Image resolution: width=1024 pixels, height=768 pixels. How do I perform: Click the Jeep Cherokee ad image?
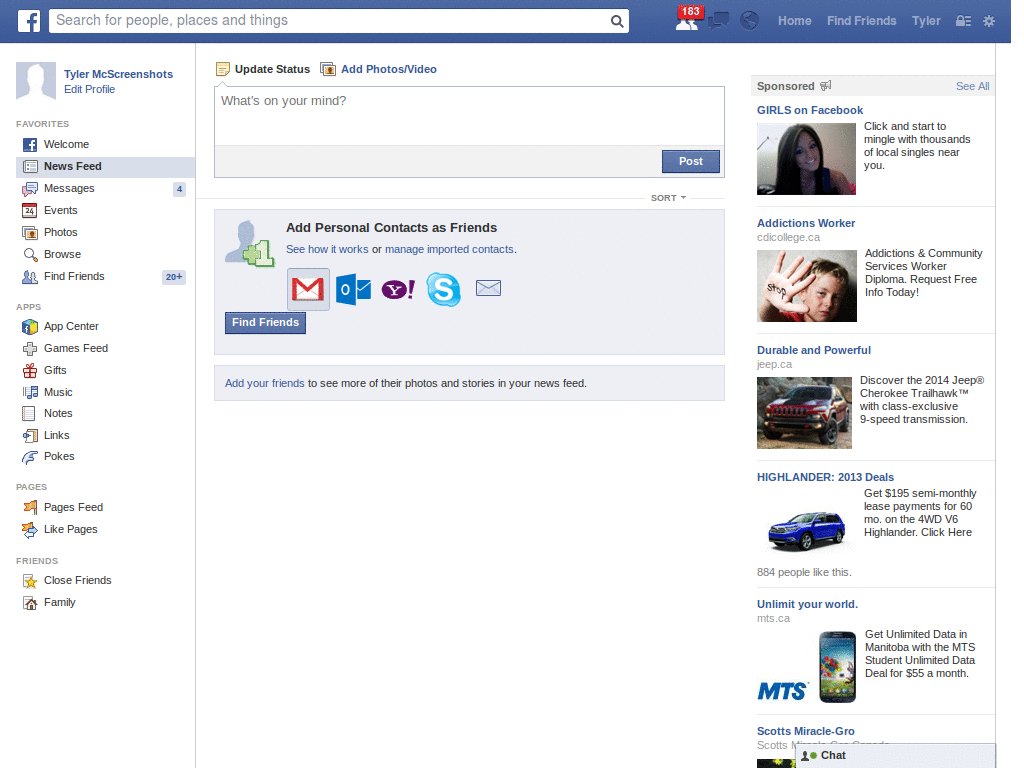pyautogui.click(x=805, y=413)
